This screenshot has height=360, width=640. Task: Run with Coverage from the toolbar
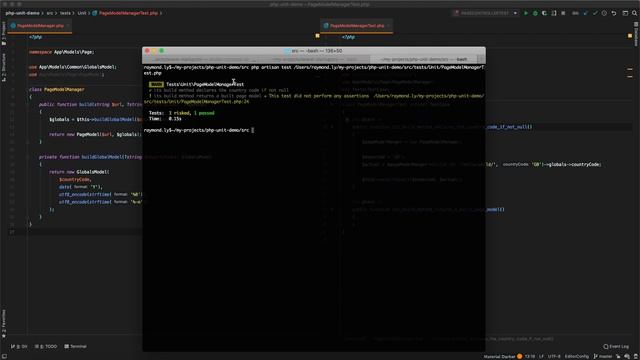click(544, 13)
